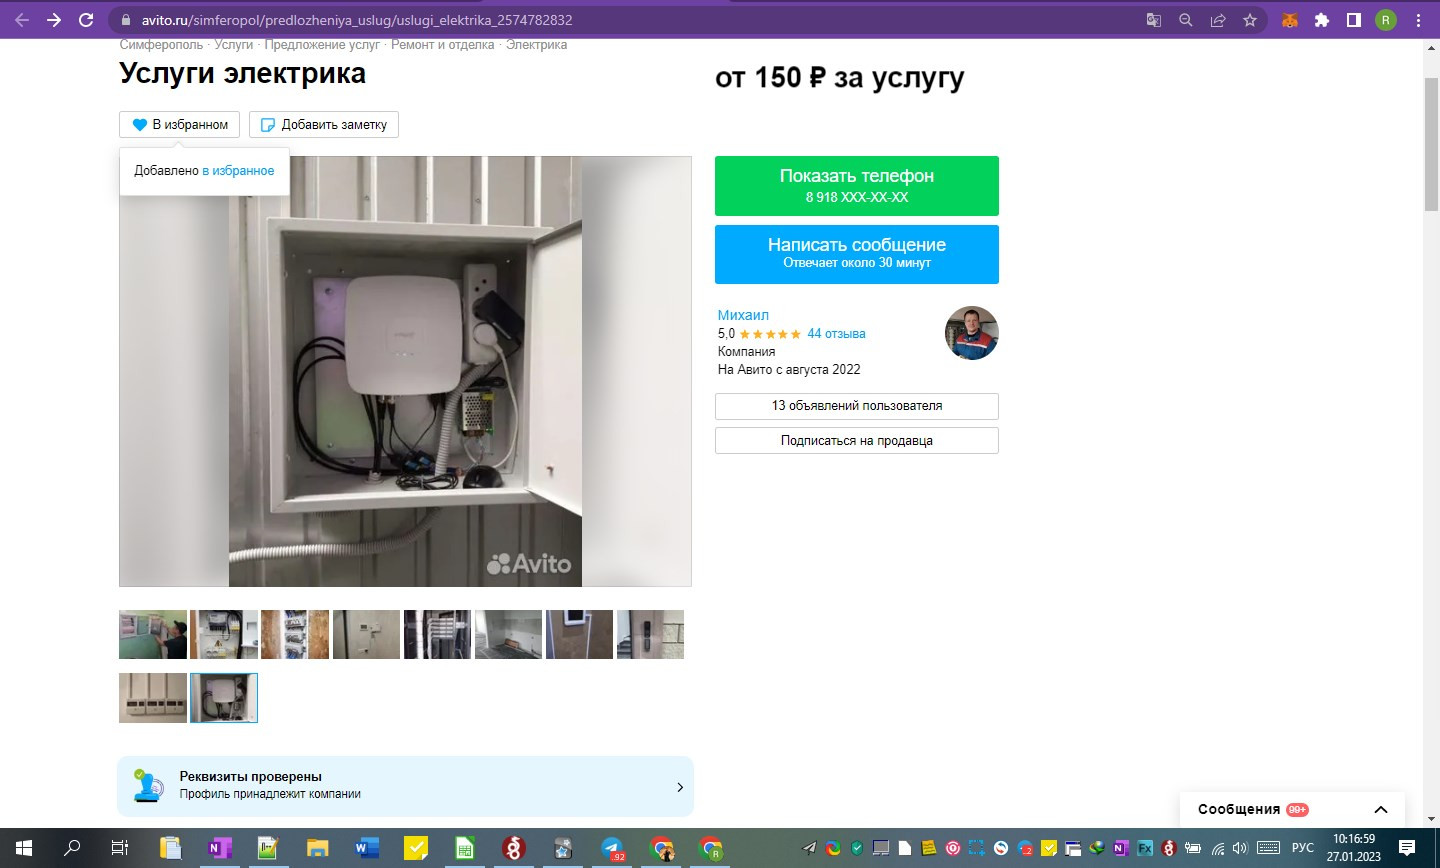This screenshot has height=868, width=1440.
Task: Select the first thumbnail in the gallery
Action: 153,635
